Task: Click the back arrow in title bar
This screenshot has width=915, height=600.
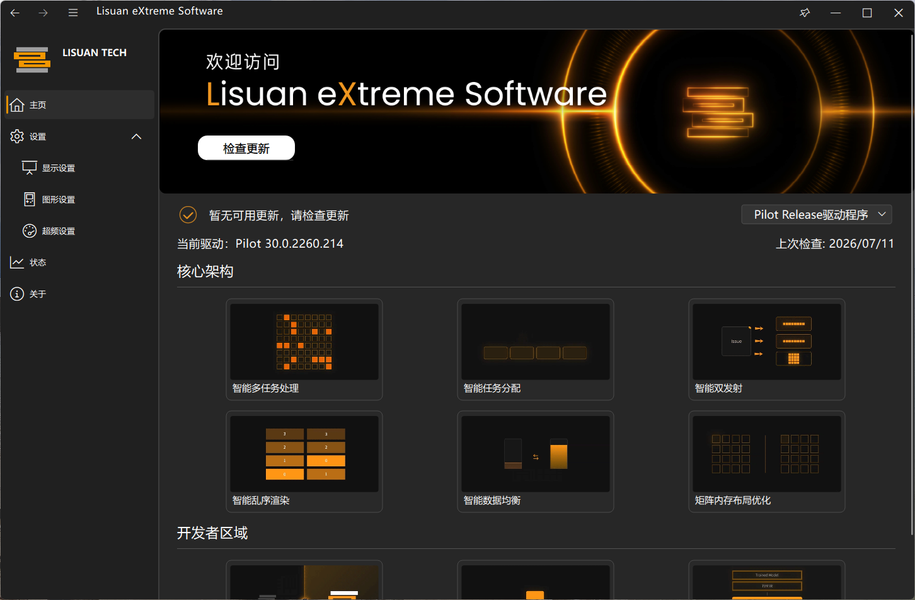Action: [15, 12]
